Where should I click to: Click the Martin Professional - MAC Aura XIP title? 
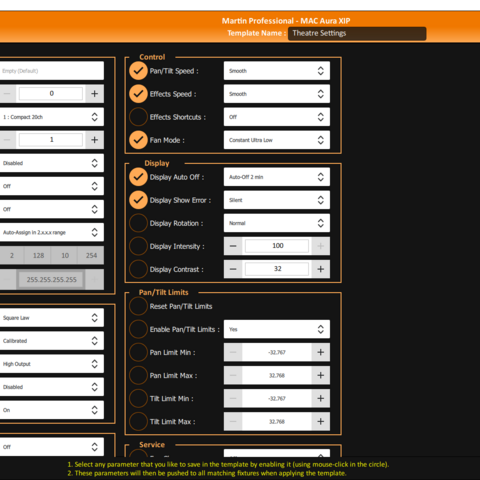tap(286, 21)
